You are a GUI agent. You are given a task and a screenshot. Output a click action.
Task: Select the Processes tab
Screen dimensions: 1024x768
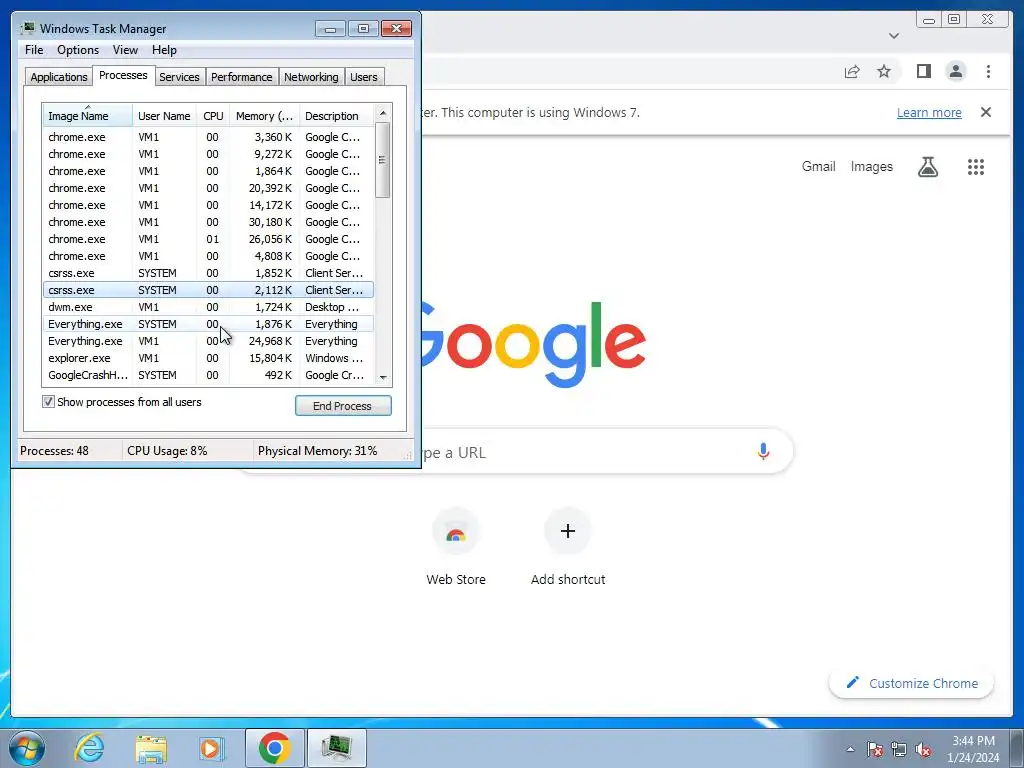pos(123,75)
